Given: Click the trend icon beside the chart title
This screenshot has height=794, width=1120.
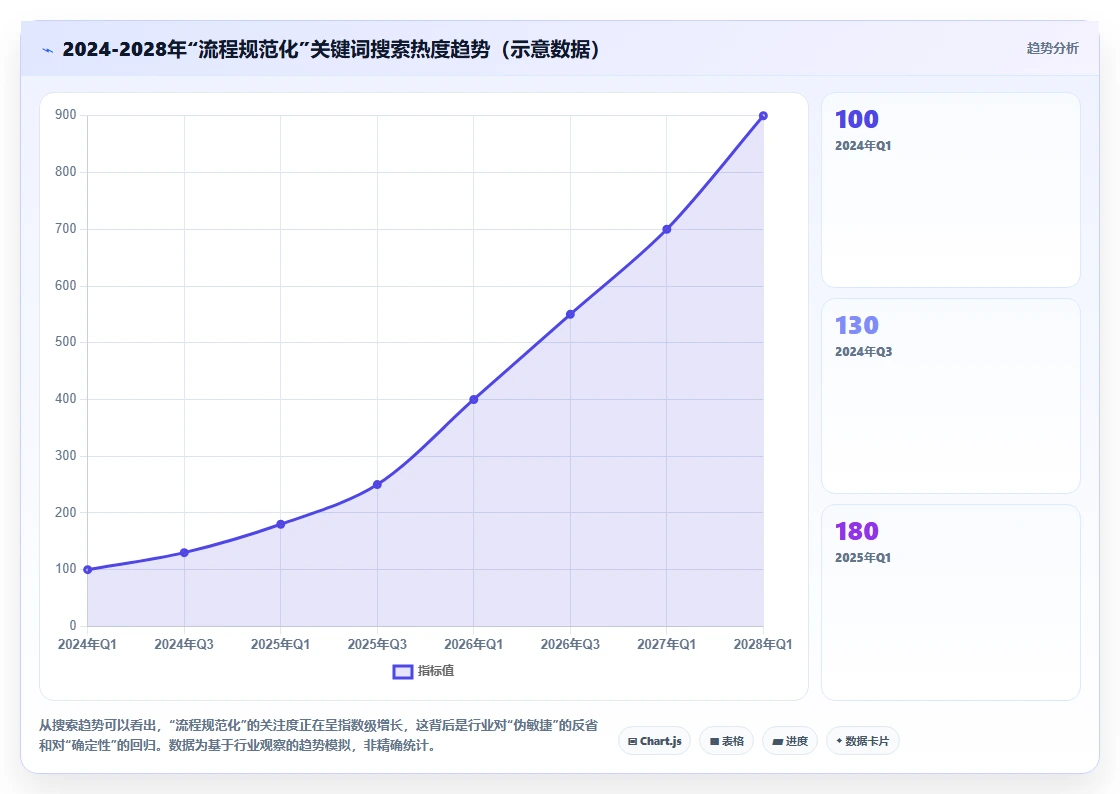Looking at the screenshot, I should click(48, 50).
